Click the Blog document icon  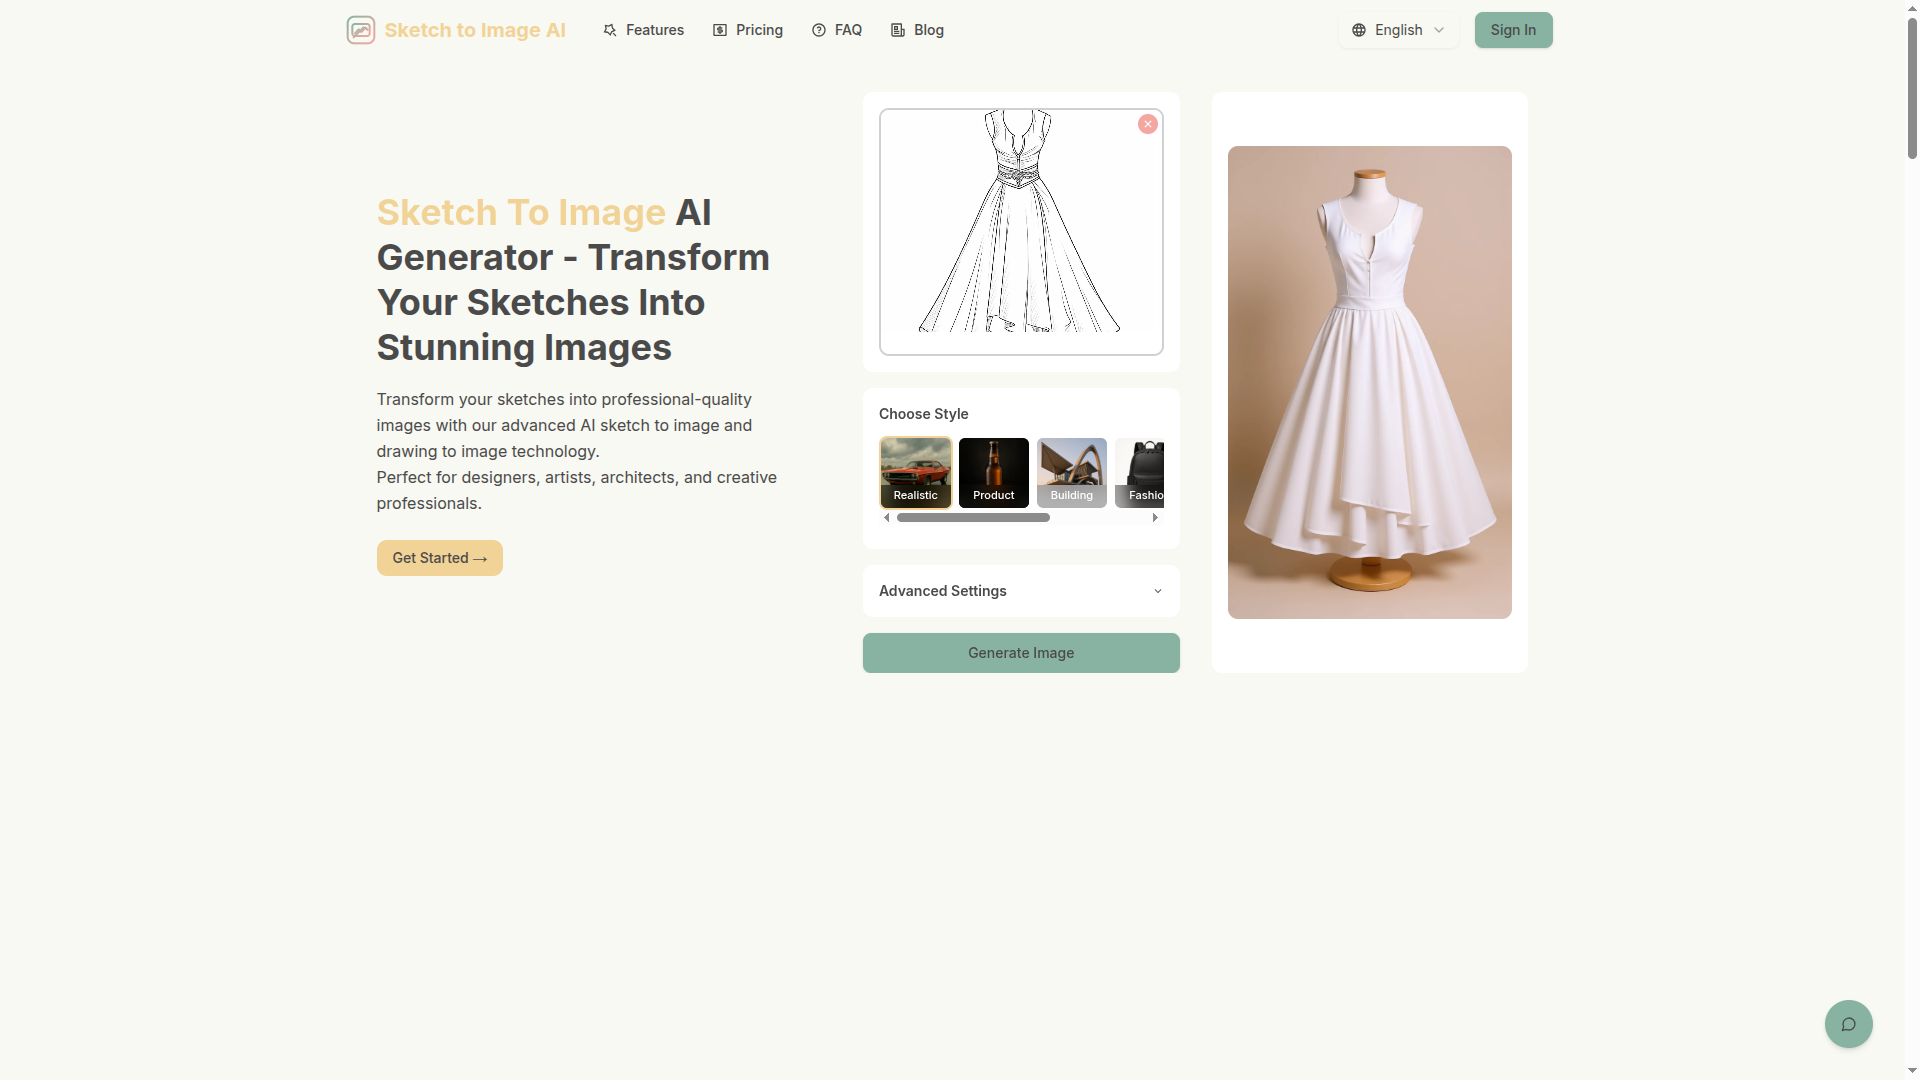898,30
